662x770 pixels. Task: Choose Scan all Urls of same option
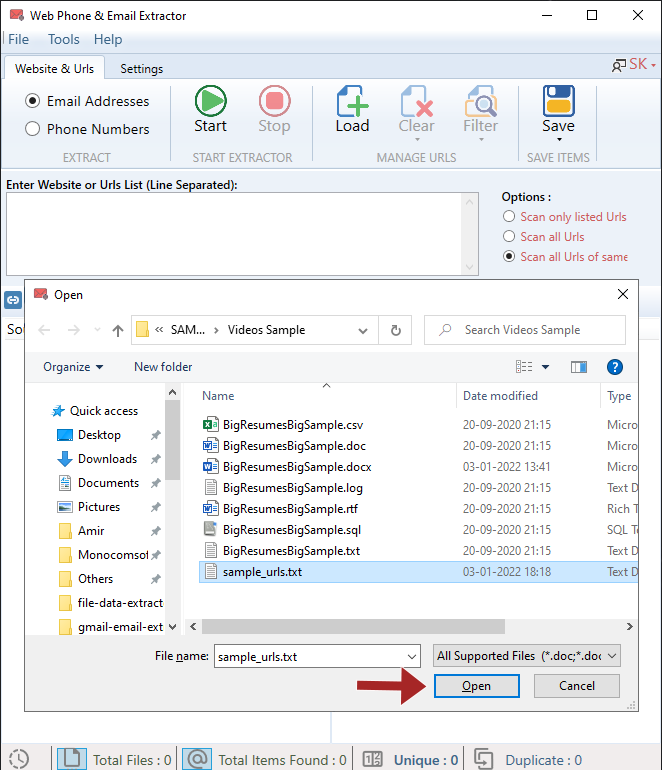(x=509, y=256)
